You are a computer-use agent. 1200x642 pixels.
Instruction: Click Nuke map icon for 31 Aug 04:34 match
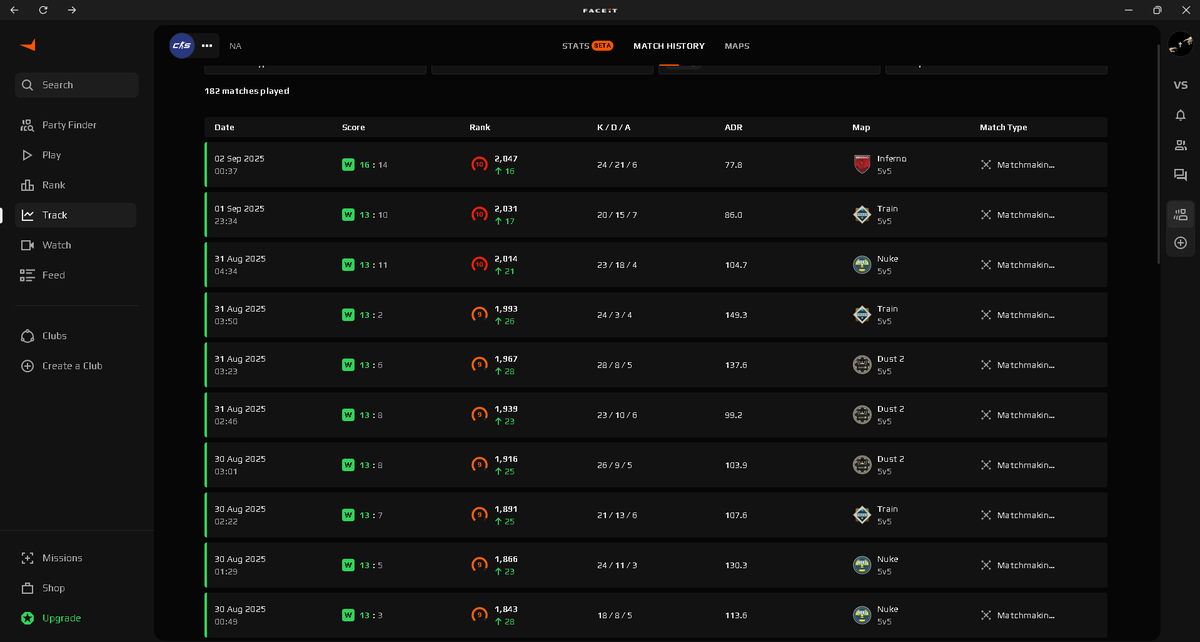coord(862,264)
